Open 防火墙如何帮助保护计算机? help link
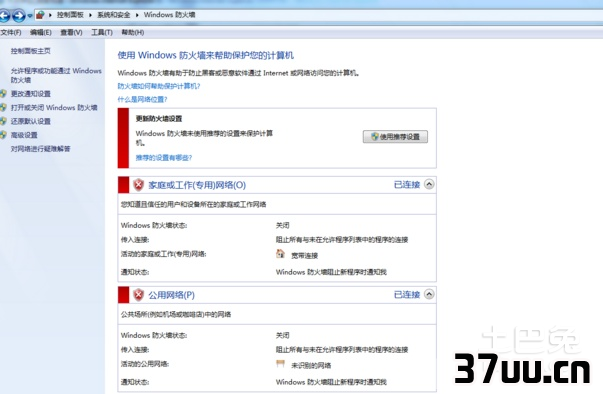 click(159, 86)
